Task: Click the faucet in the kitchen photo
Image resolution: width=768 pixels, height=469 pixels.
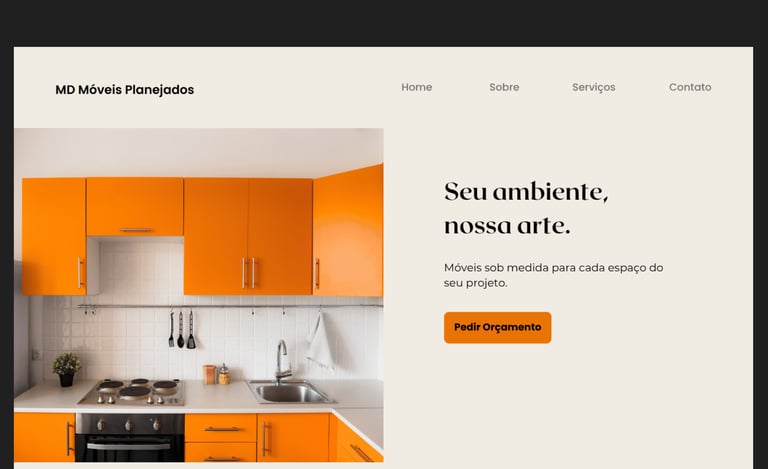Action: pyautogui.click(x=281, y=361)
